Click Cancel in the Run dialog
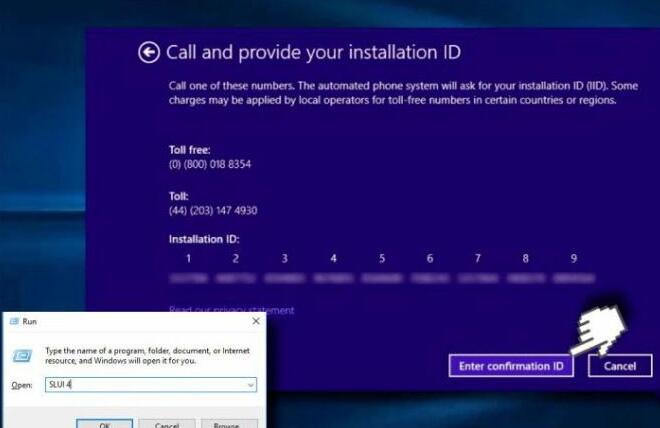 point(167,423)
